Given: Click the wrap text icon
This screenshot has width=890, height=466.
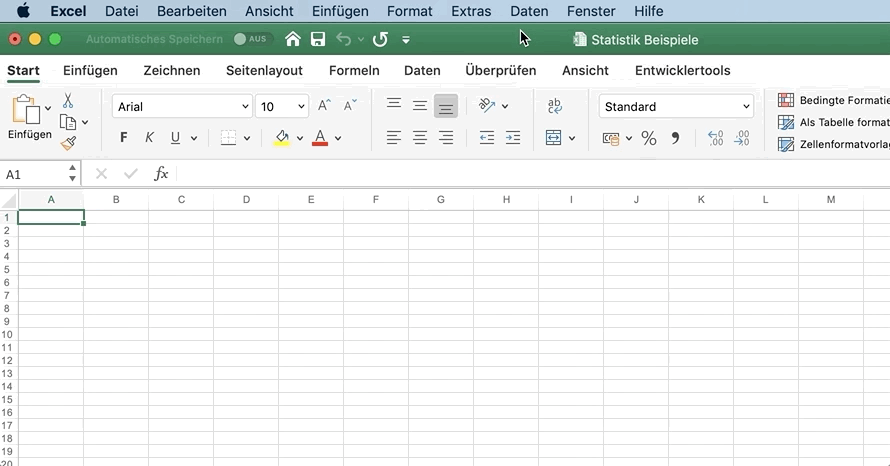Looking at the screenshot, I should tap(555, 106).
